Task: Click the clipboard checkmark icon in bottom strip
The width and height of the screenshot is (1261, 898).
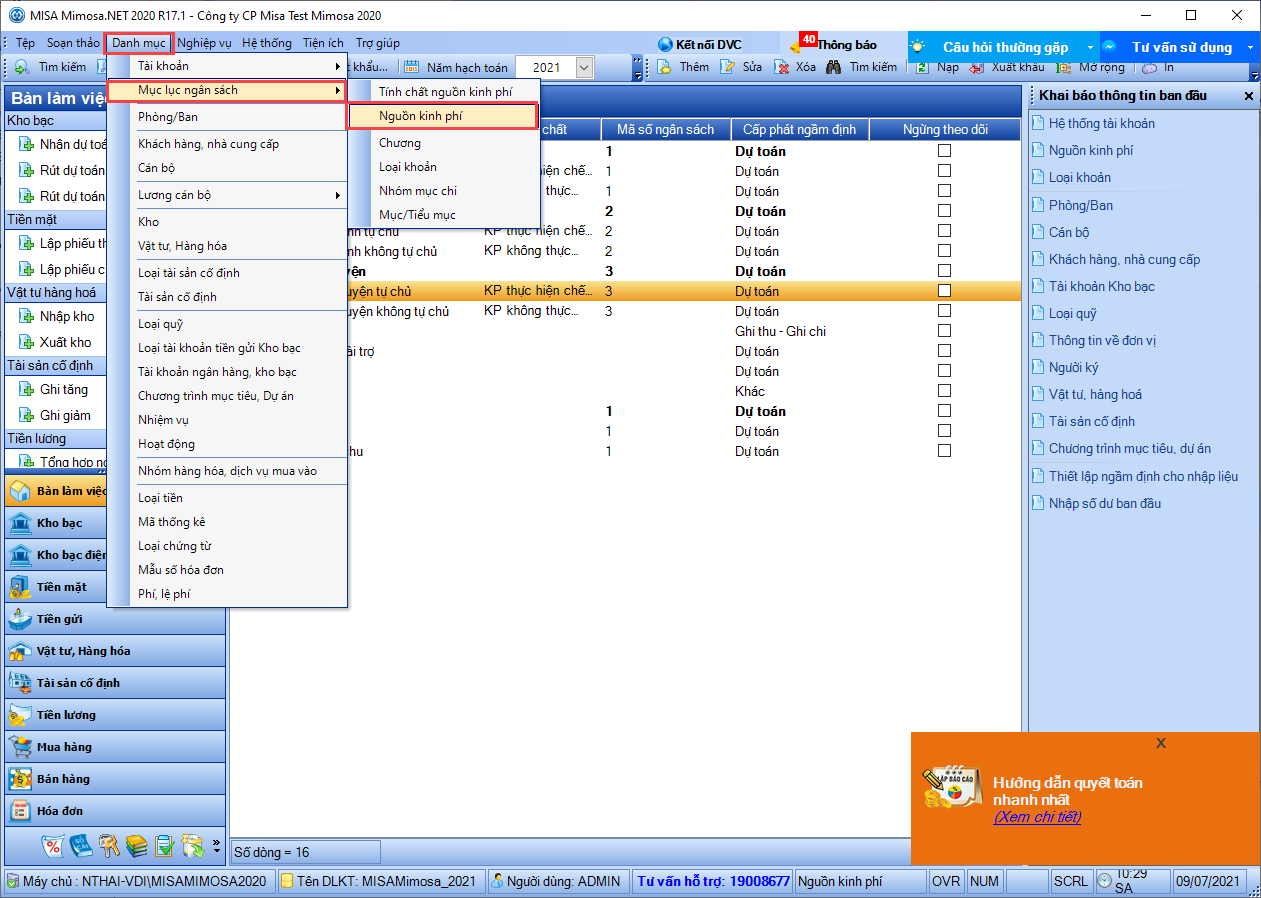Action: (x=165, y=845)
